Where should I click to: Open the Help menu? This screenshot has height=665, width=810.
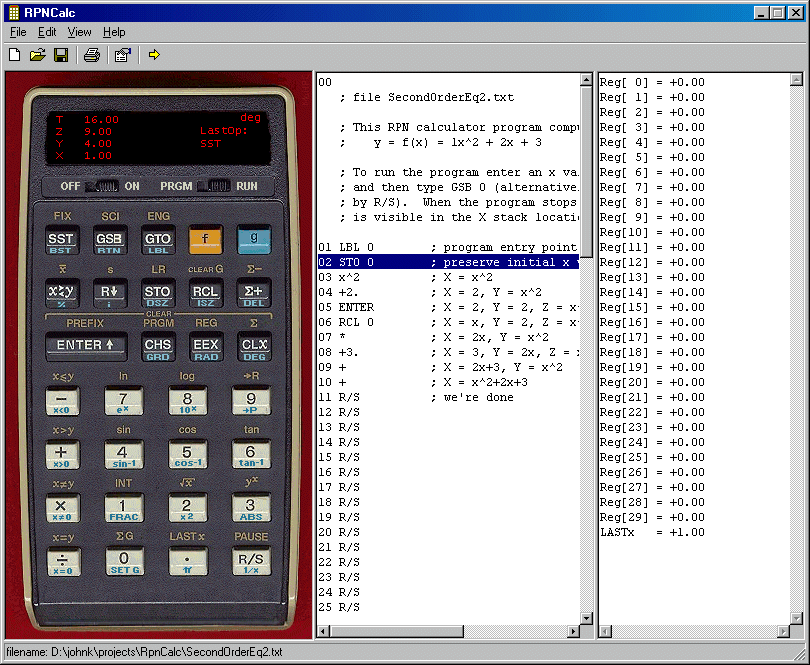pos(114,32)
